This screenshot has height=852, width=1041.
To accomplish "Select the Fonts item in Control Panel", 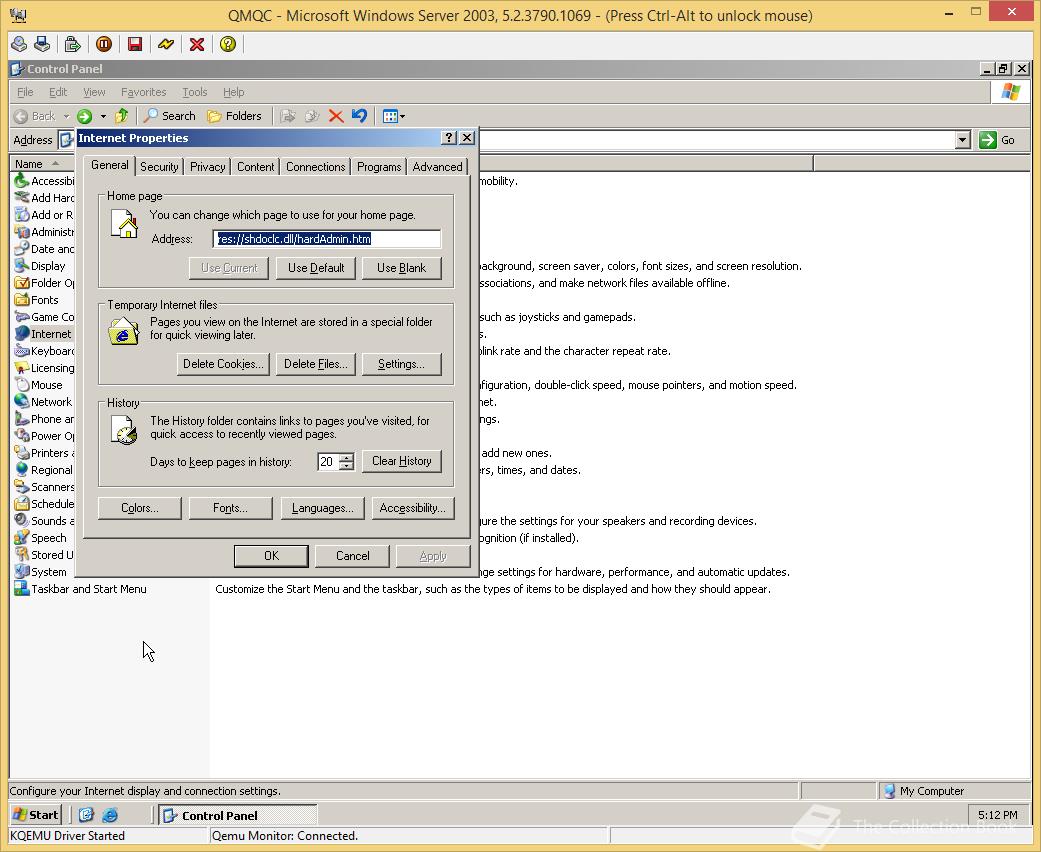I will pos(37,299).
